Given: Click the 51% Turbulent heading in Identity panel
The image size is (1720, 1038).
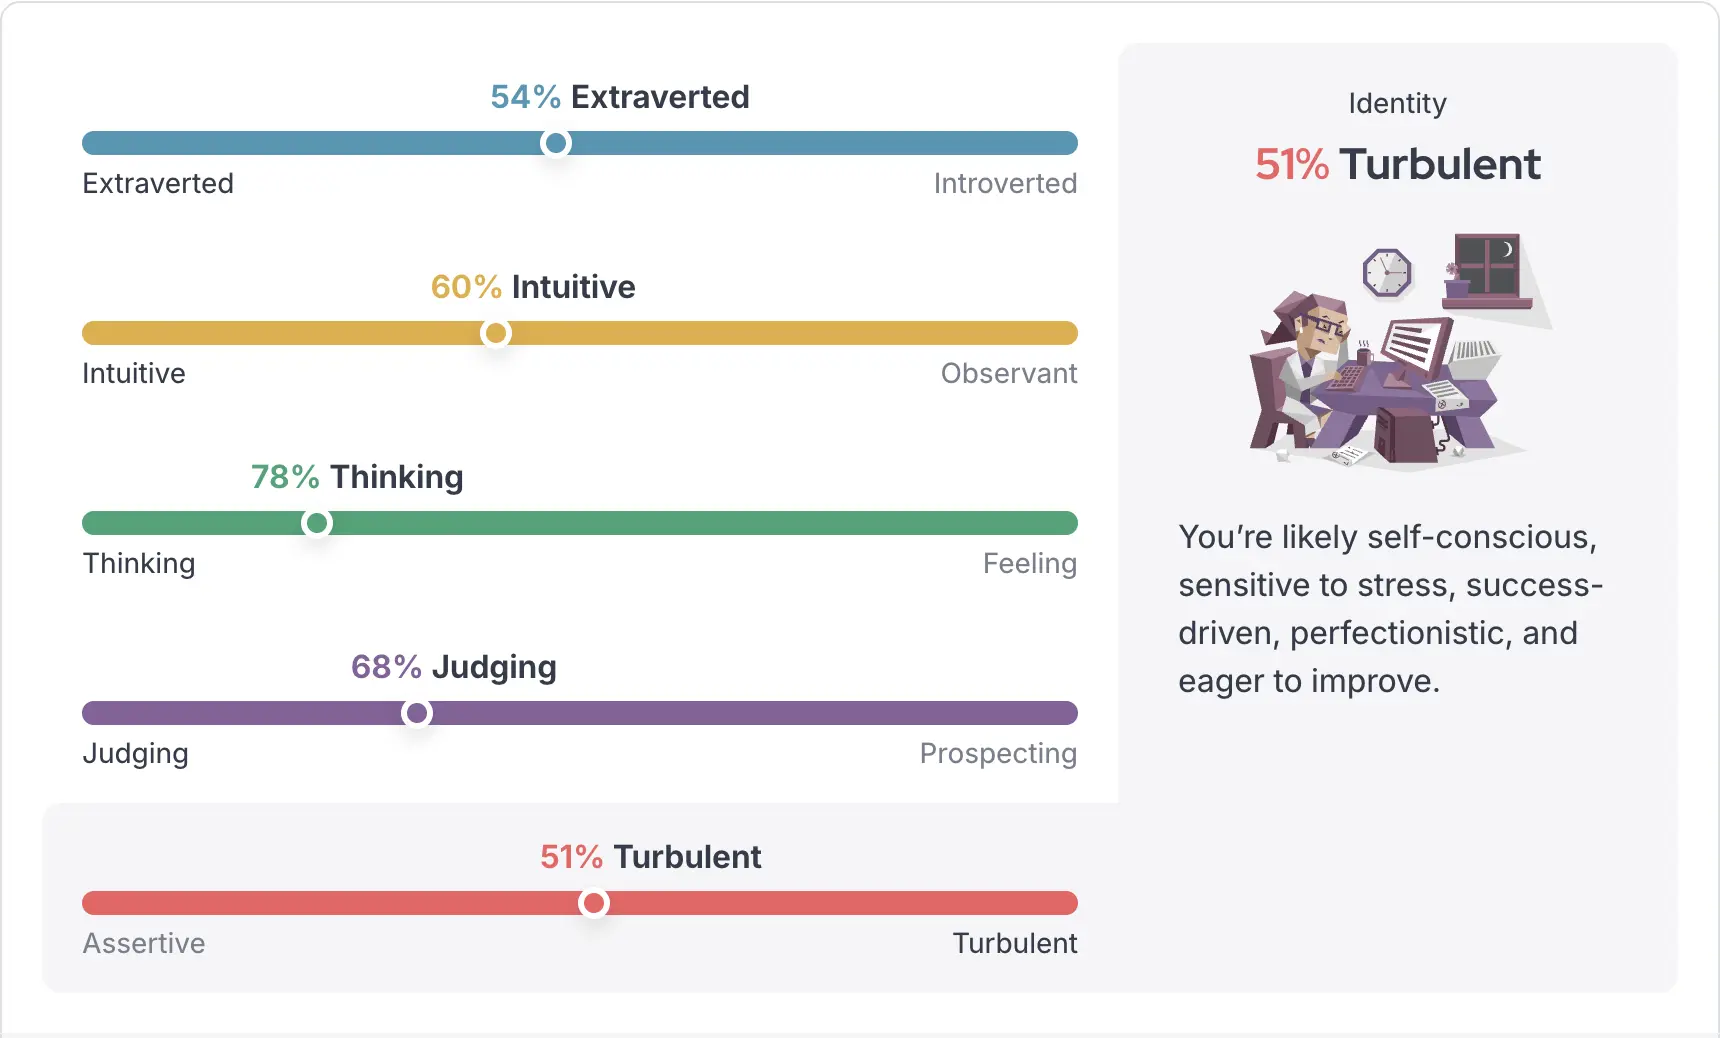Looking at the screenshot, I should point(1397,164).
